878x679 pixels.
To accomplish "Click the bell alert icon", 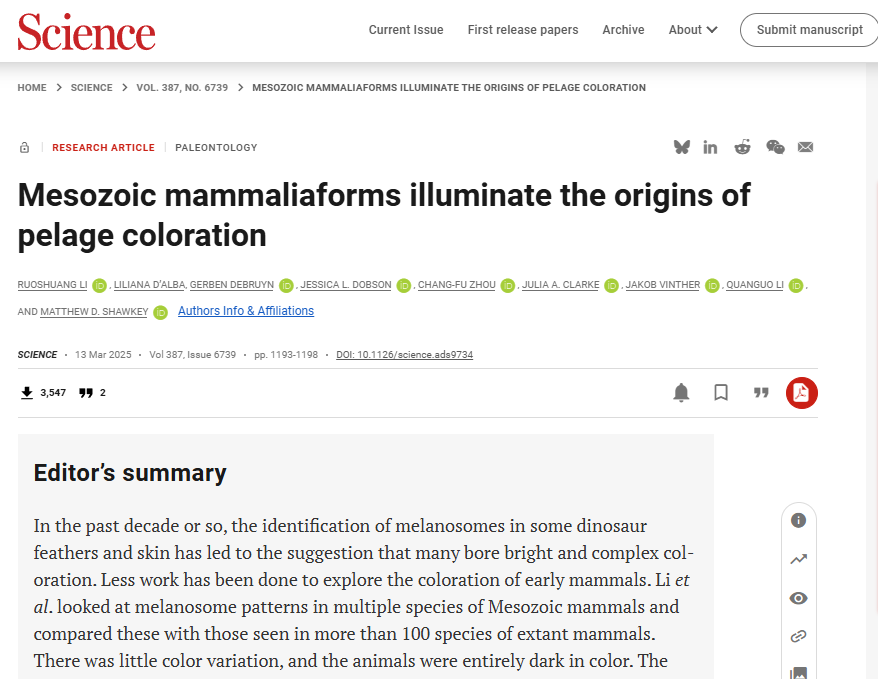I will pyautogui.click(x=681, y=393).
